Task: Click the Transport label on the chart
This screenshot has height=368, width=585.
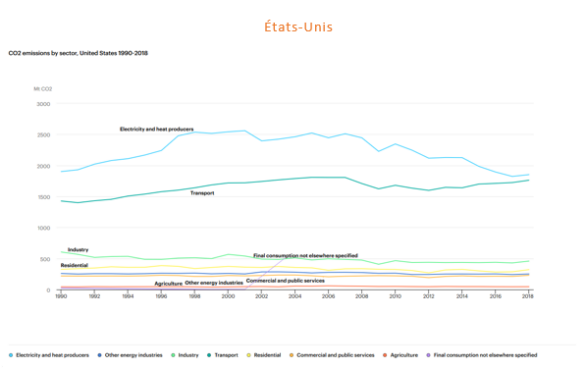Action: 202,193
